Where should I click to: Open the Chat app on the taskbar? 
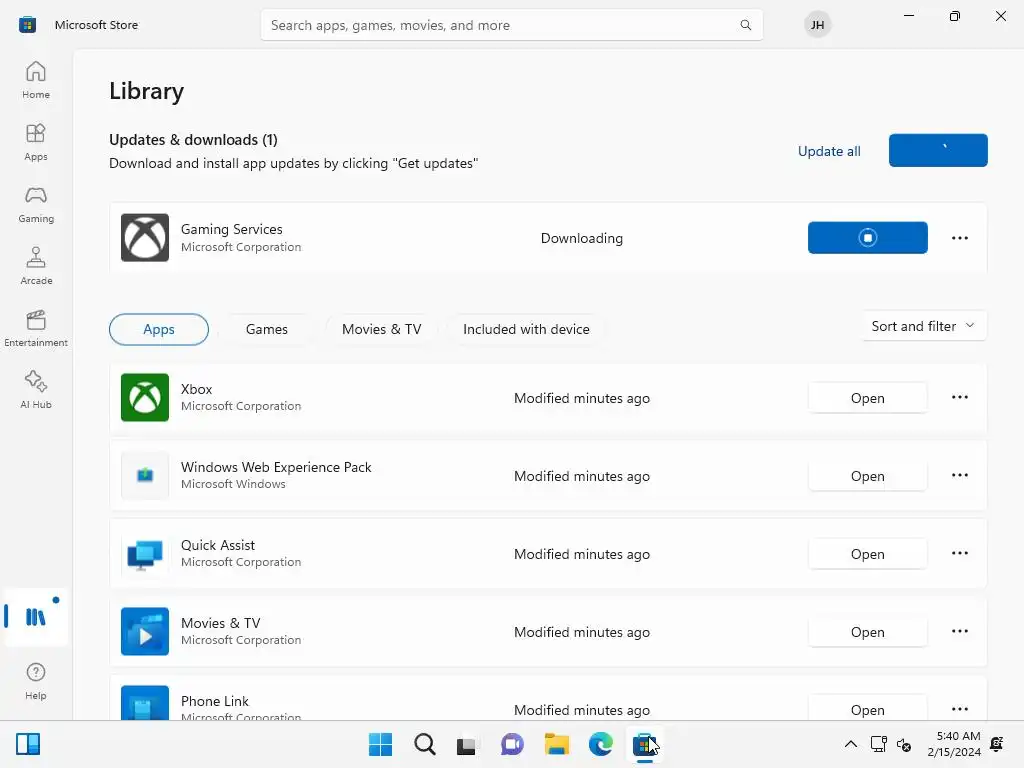(x=512, y=744)
